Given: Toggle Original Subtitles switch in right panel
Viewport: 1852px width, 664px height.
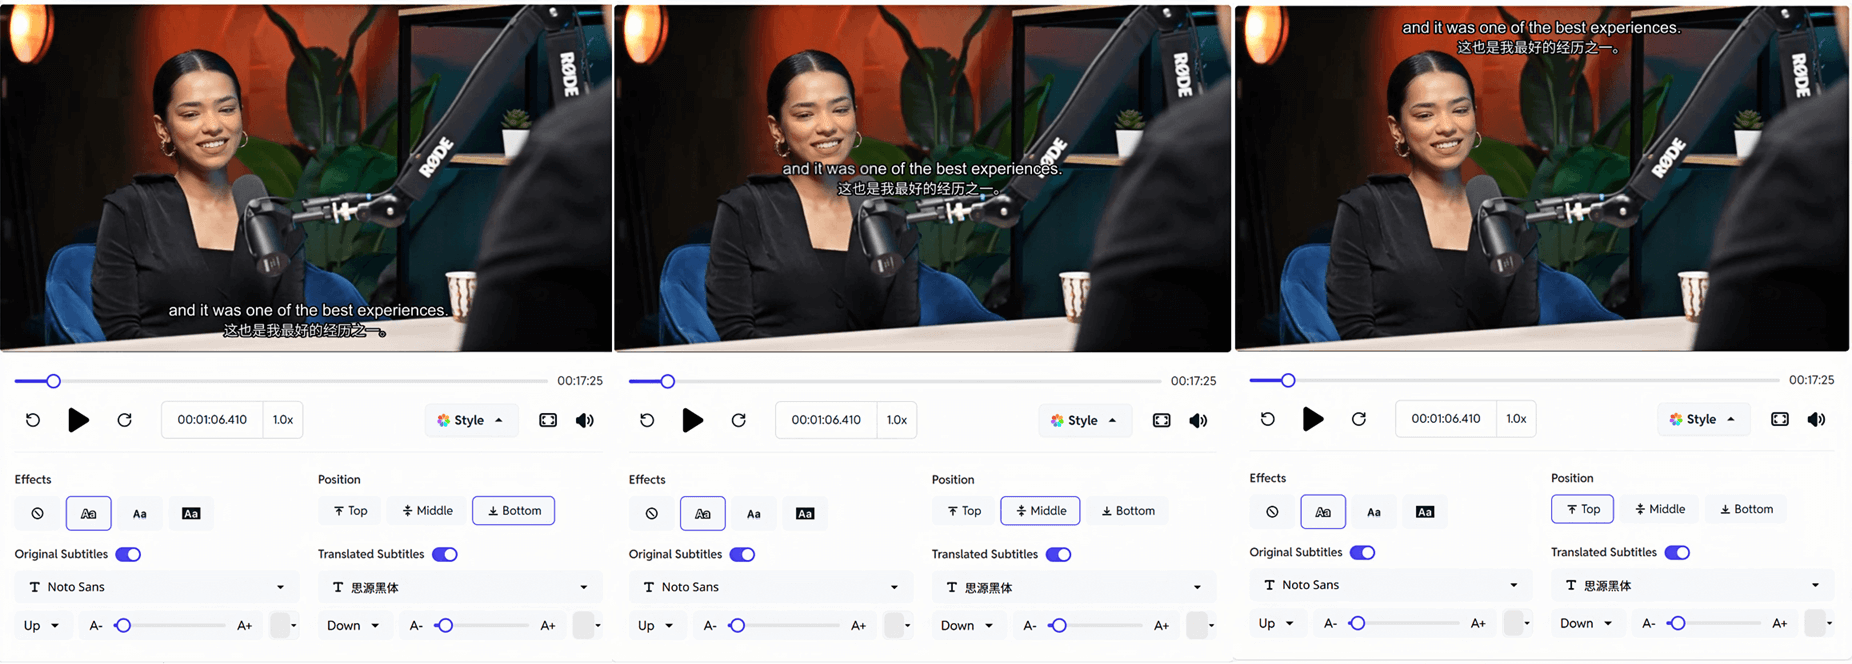Looking at the screenshot, I should click(1362, 552).
